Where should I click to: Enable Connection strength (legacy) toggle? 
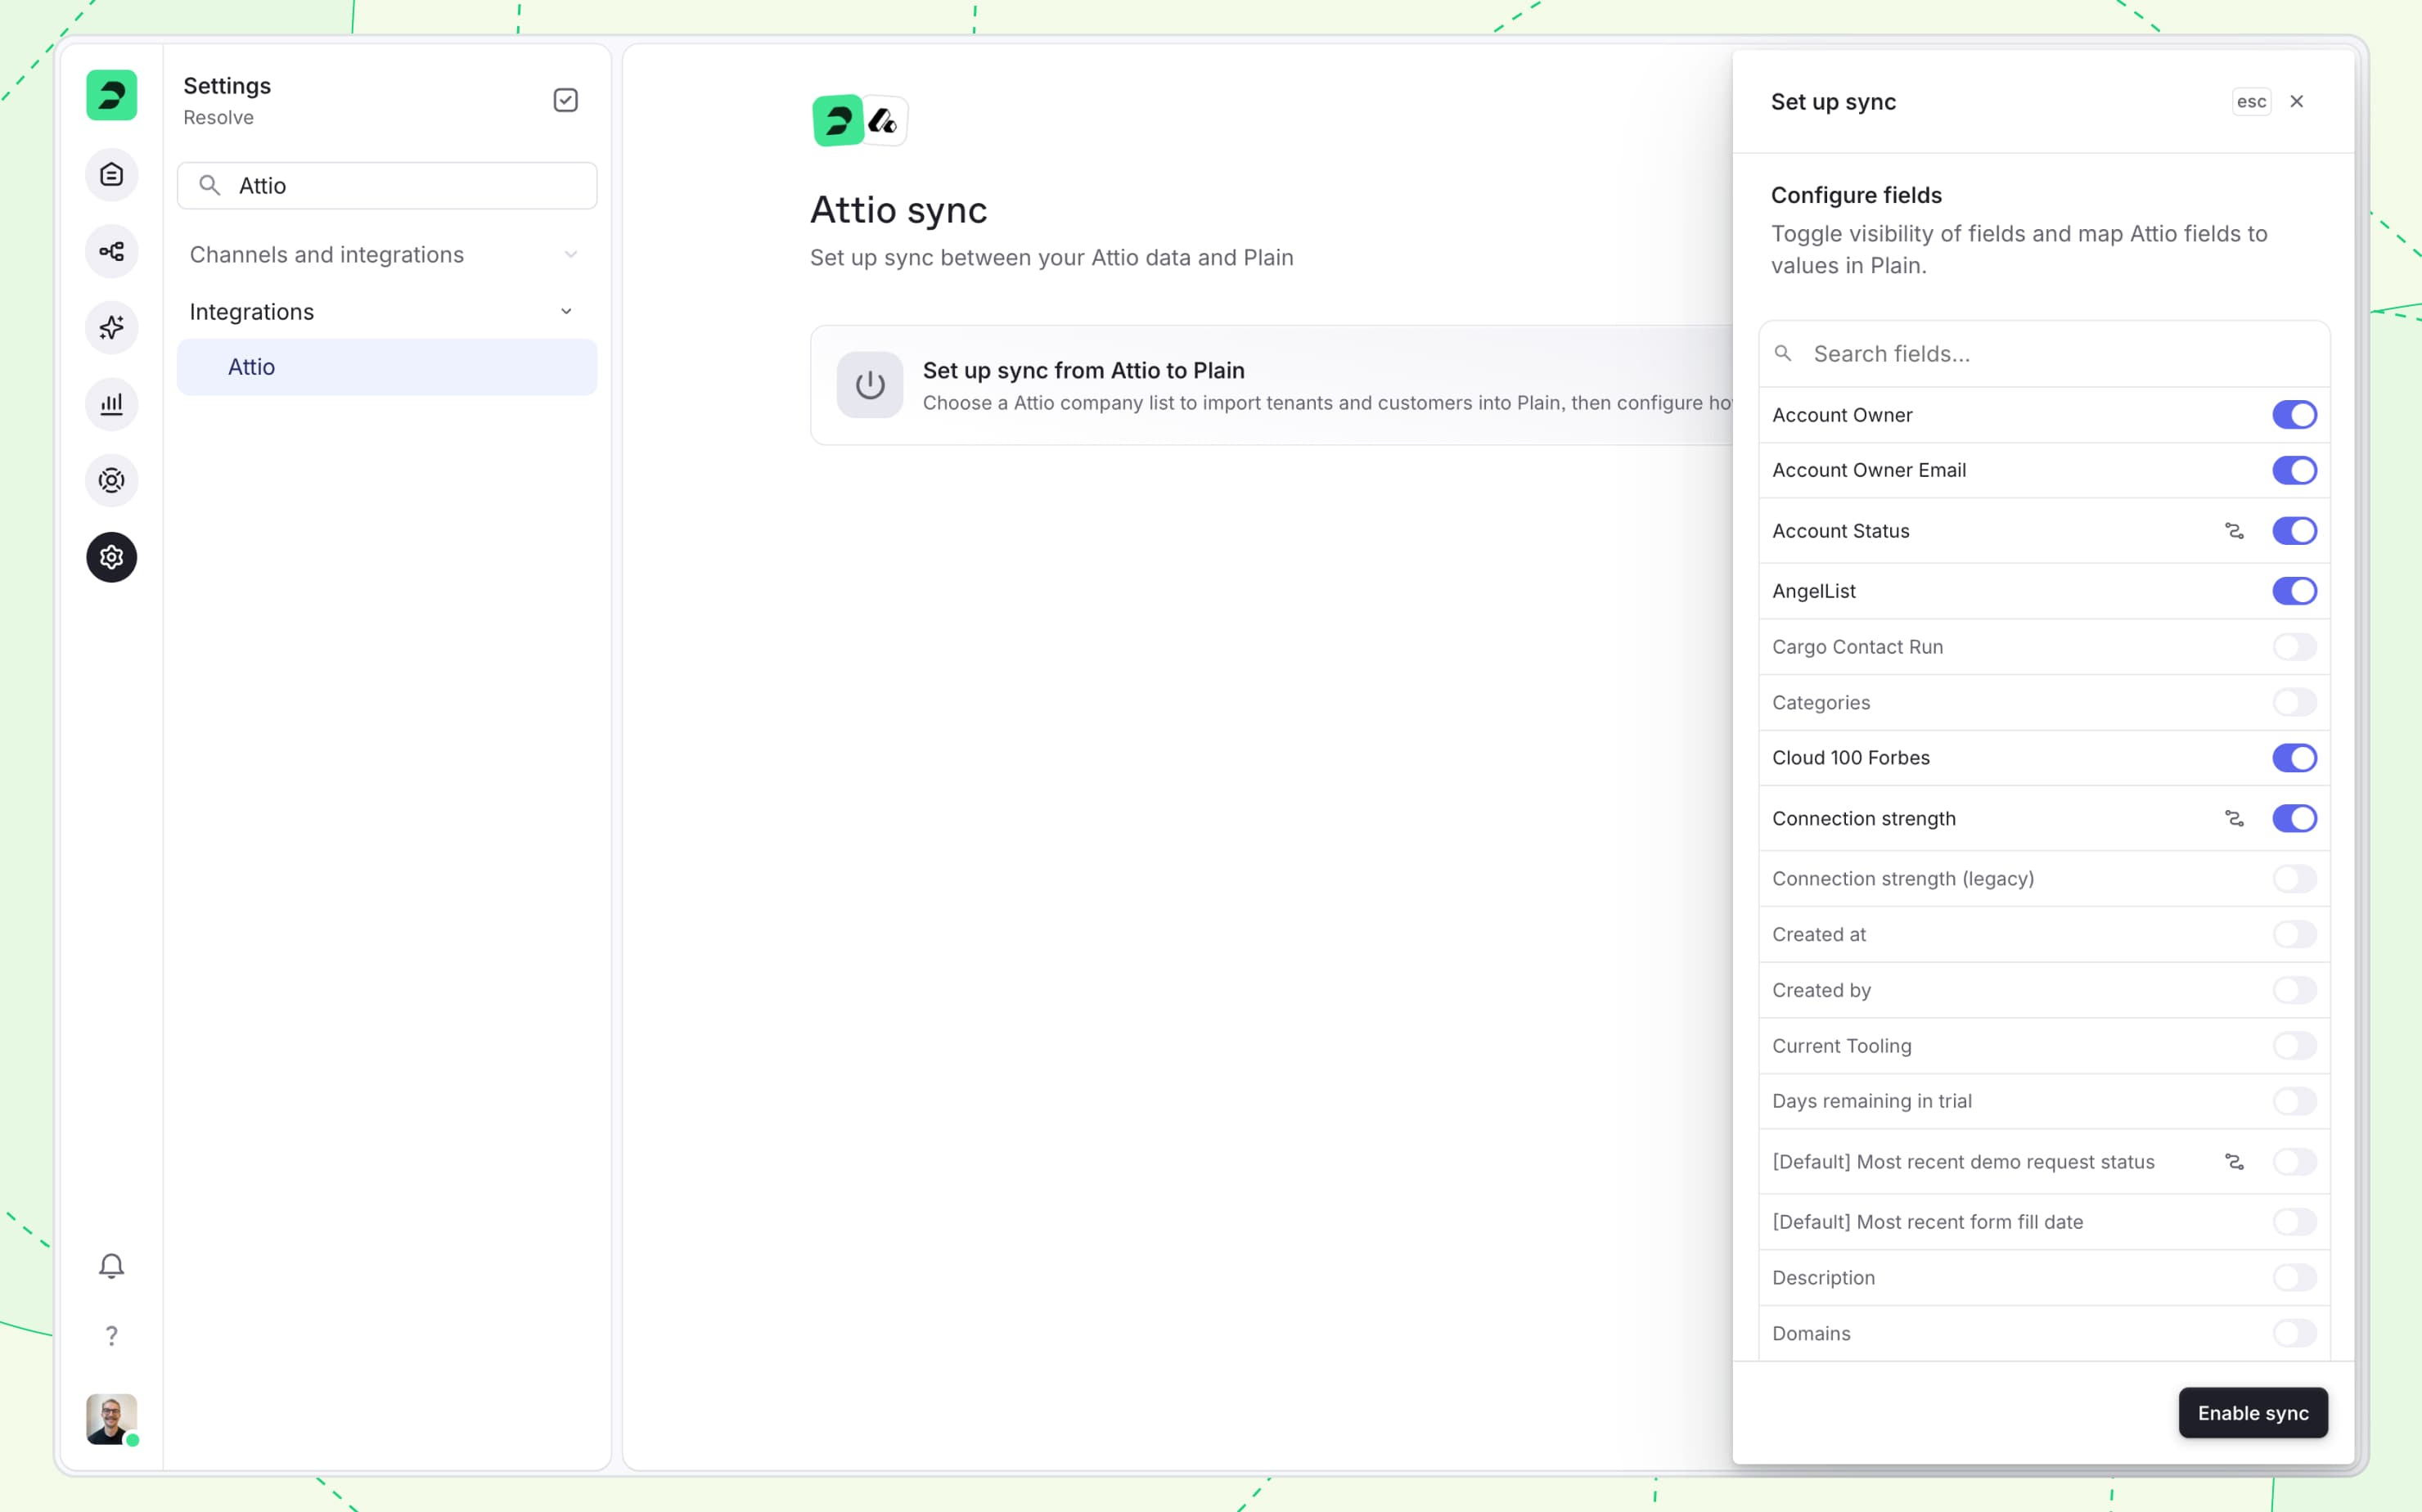2294,879
